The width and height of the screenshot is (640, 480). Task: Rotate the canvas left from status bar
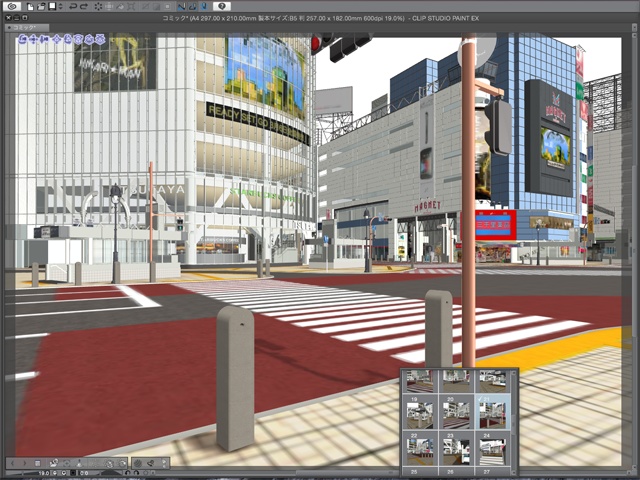pos(127,473)
